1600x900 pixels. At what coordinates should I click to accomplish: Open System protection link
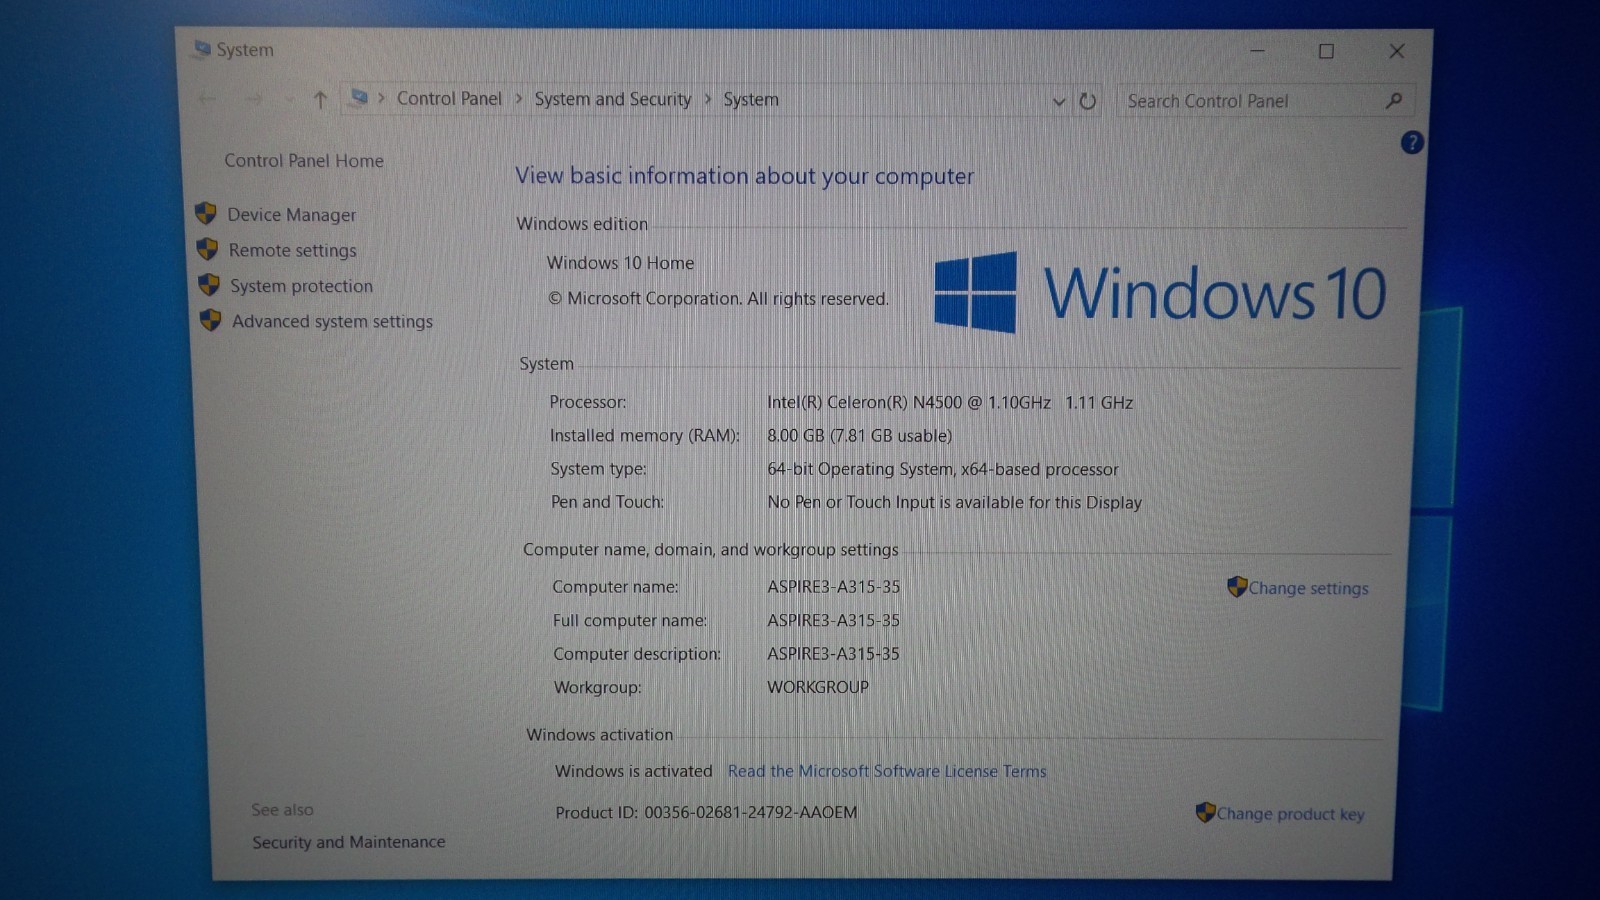[301, 286]
